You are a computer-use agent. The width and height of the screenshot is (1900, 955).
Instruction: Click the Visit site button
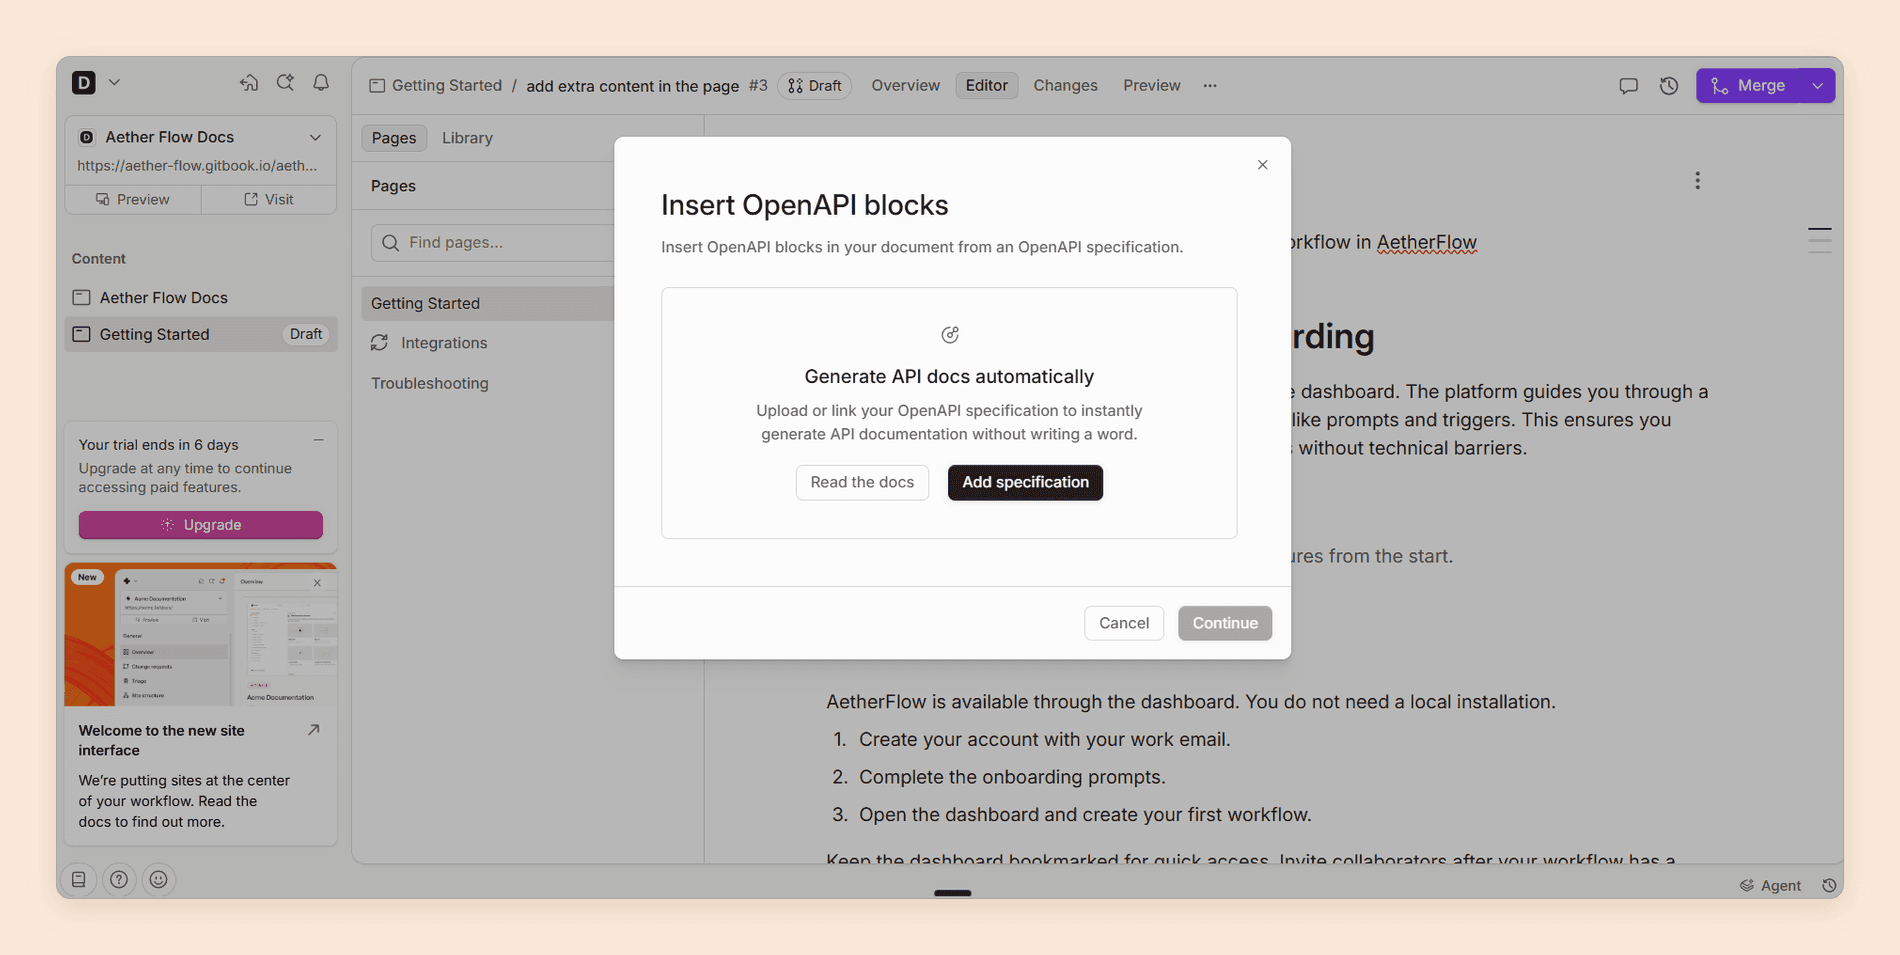click(269, 199)
